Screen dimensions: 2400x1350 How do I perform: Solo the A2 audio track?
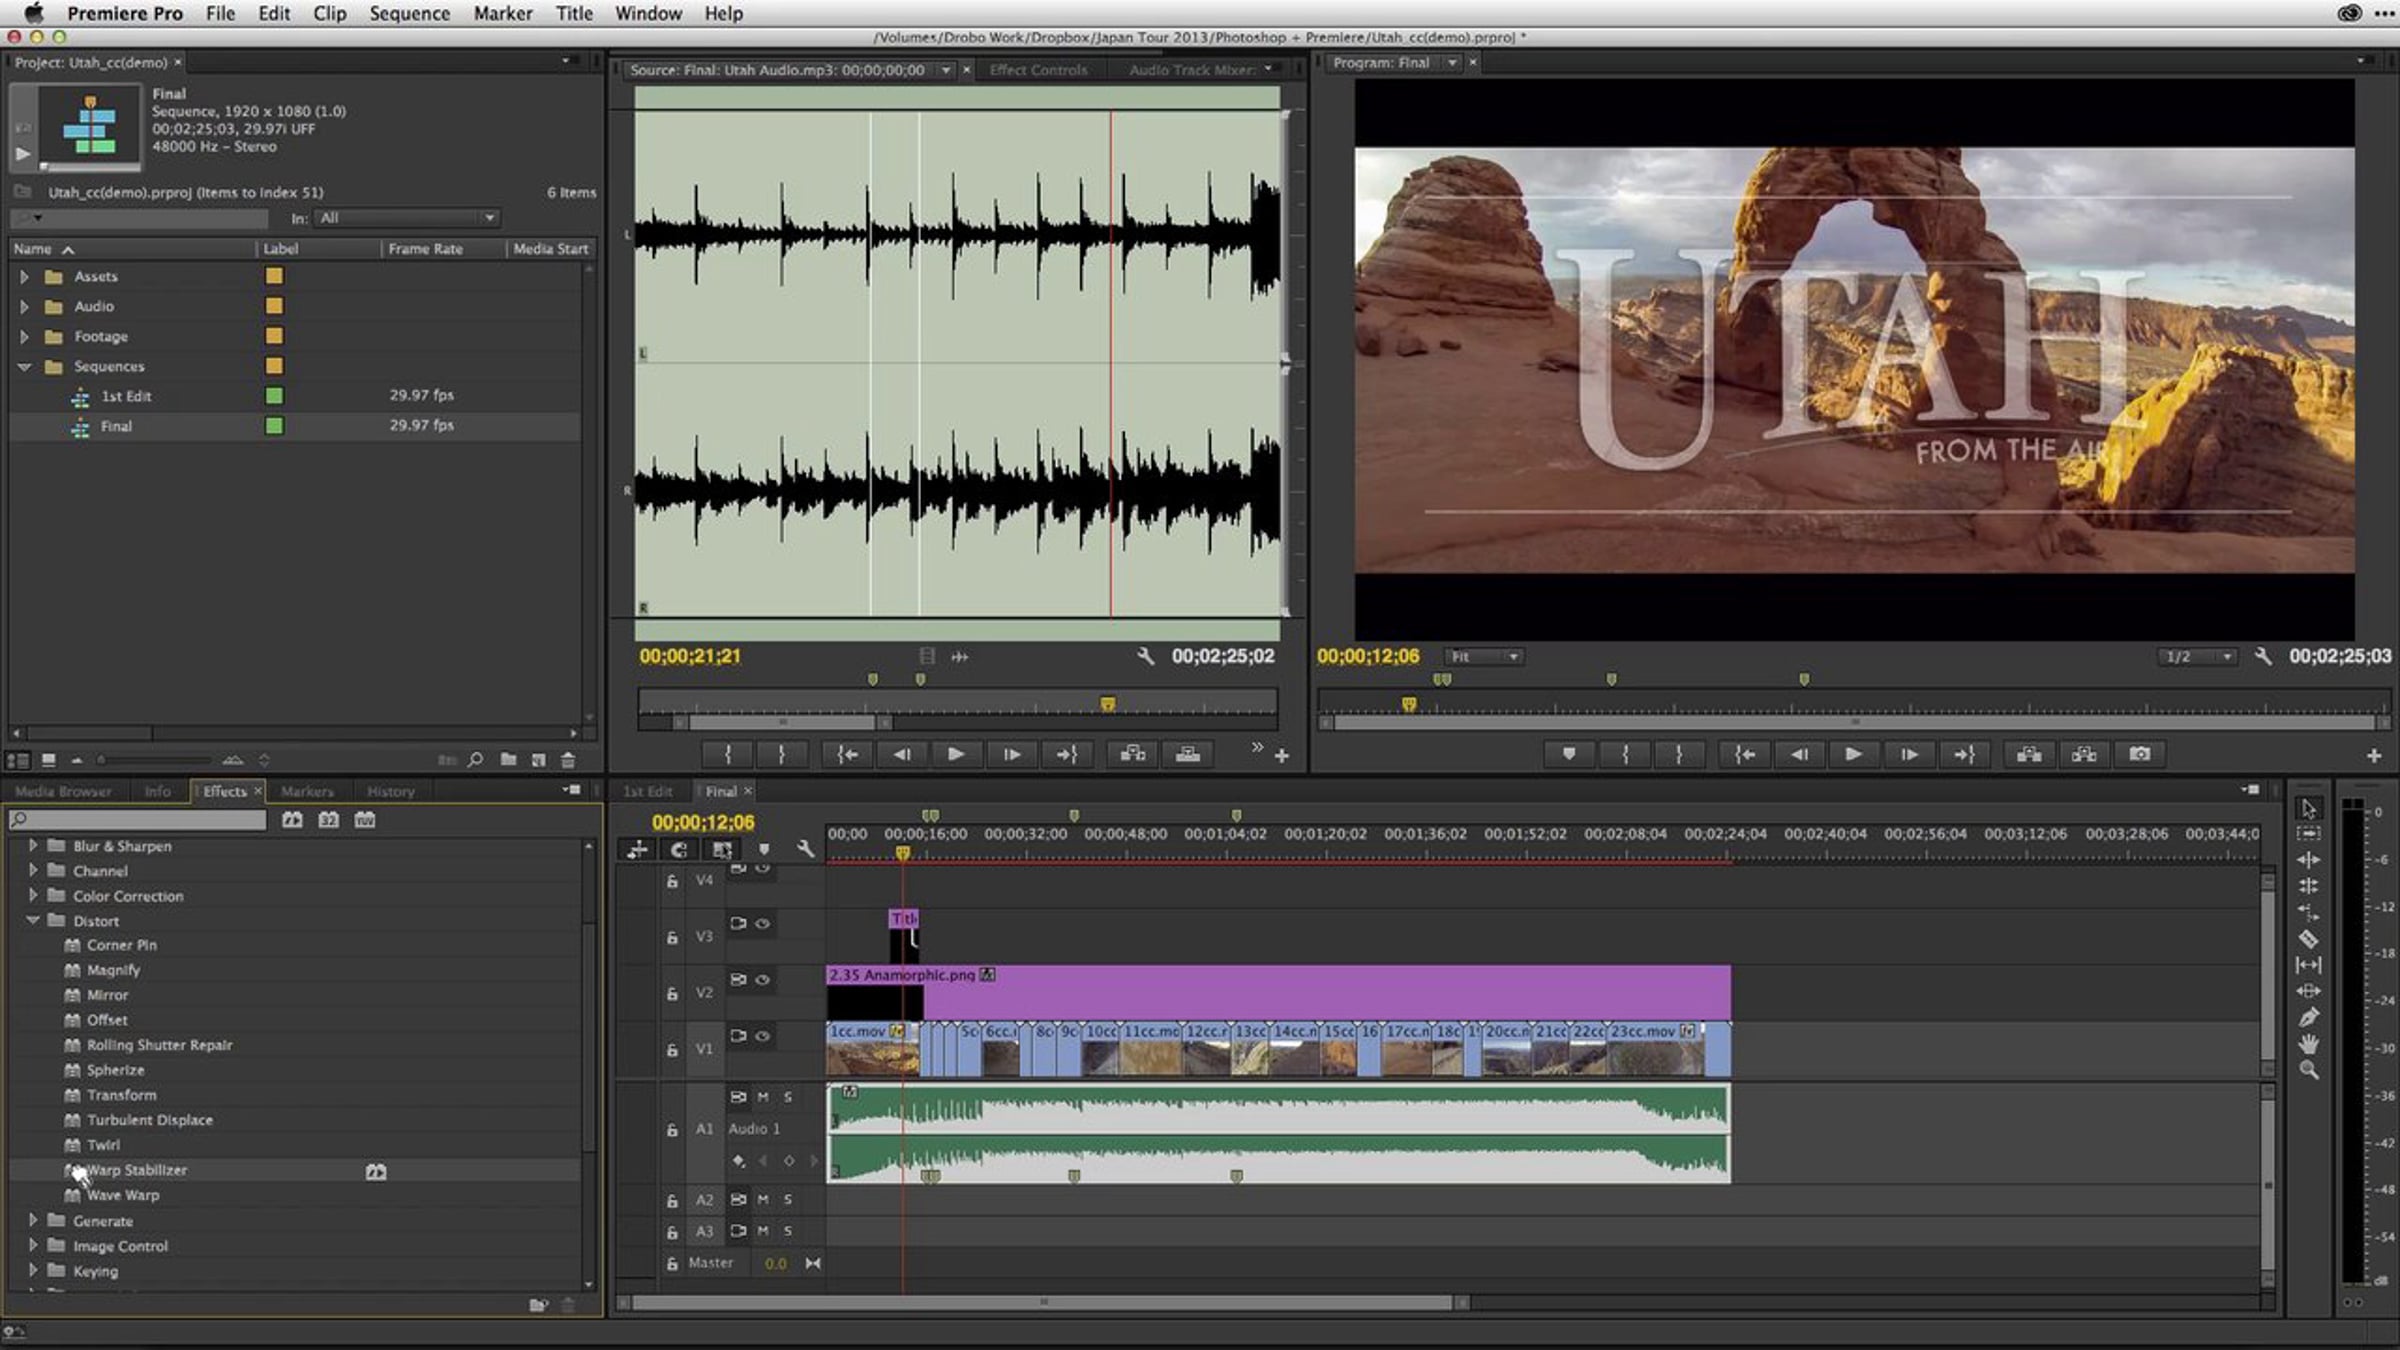pyautogui.click(x=788, y=1199)
